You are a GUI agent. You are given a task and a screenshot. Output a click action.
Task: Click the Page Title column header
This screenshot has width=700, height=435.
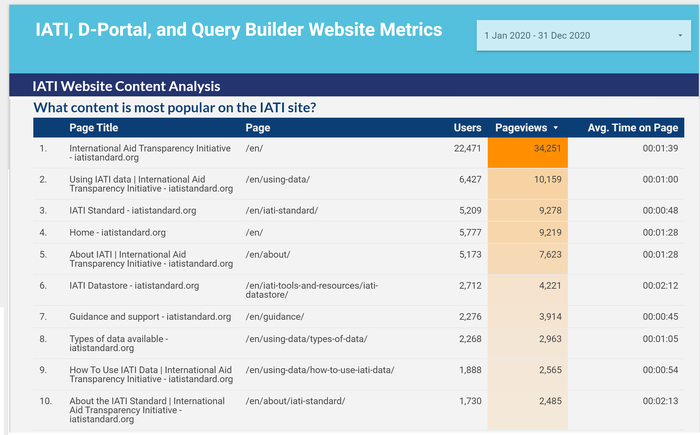click(x=94, y=128)
